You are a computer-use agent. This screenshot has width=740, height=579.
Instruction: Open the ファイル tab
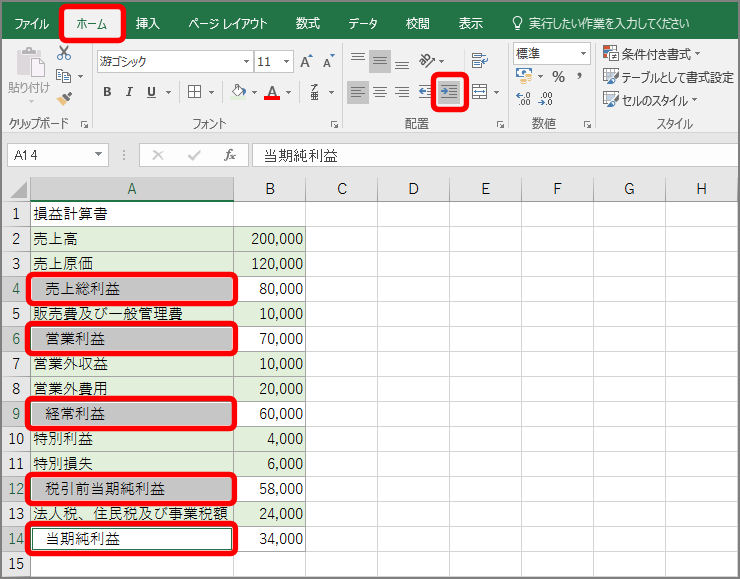pos(31,24)
